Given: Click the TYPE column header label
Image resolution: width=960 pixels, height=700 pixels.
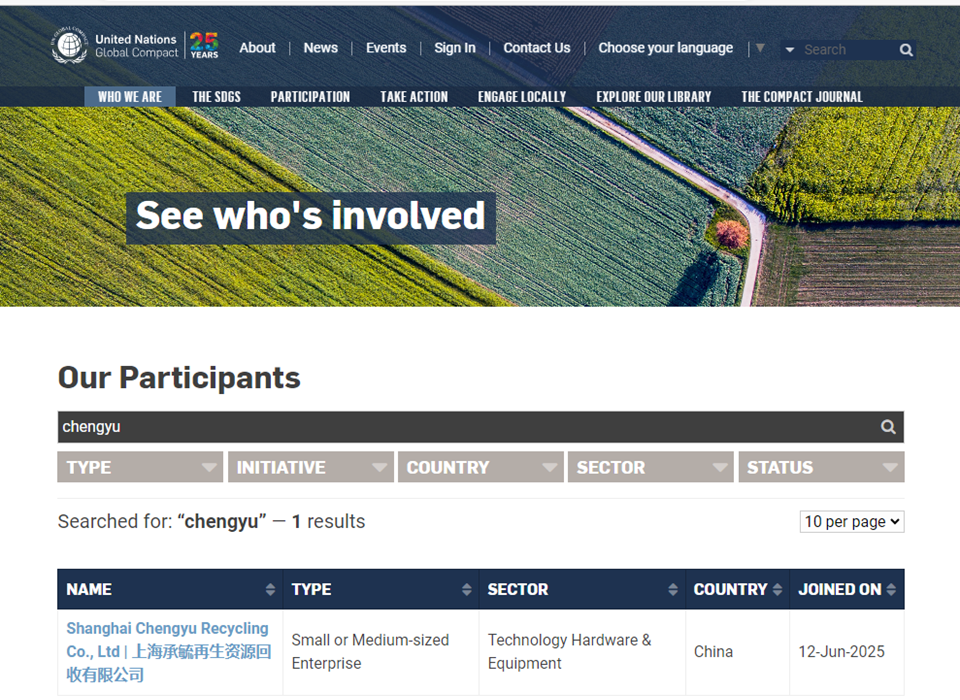Looking at the screenshot, I should (x=311, y=589).
